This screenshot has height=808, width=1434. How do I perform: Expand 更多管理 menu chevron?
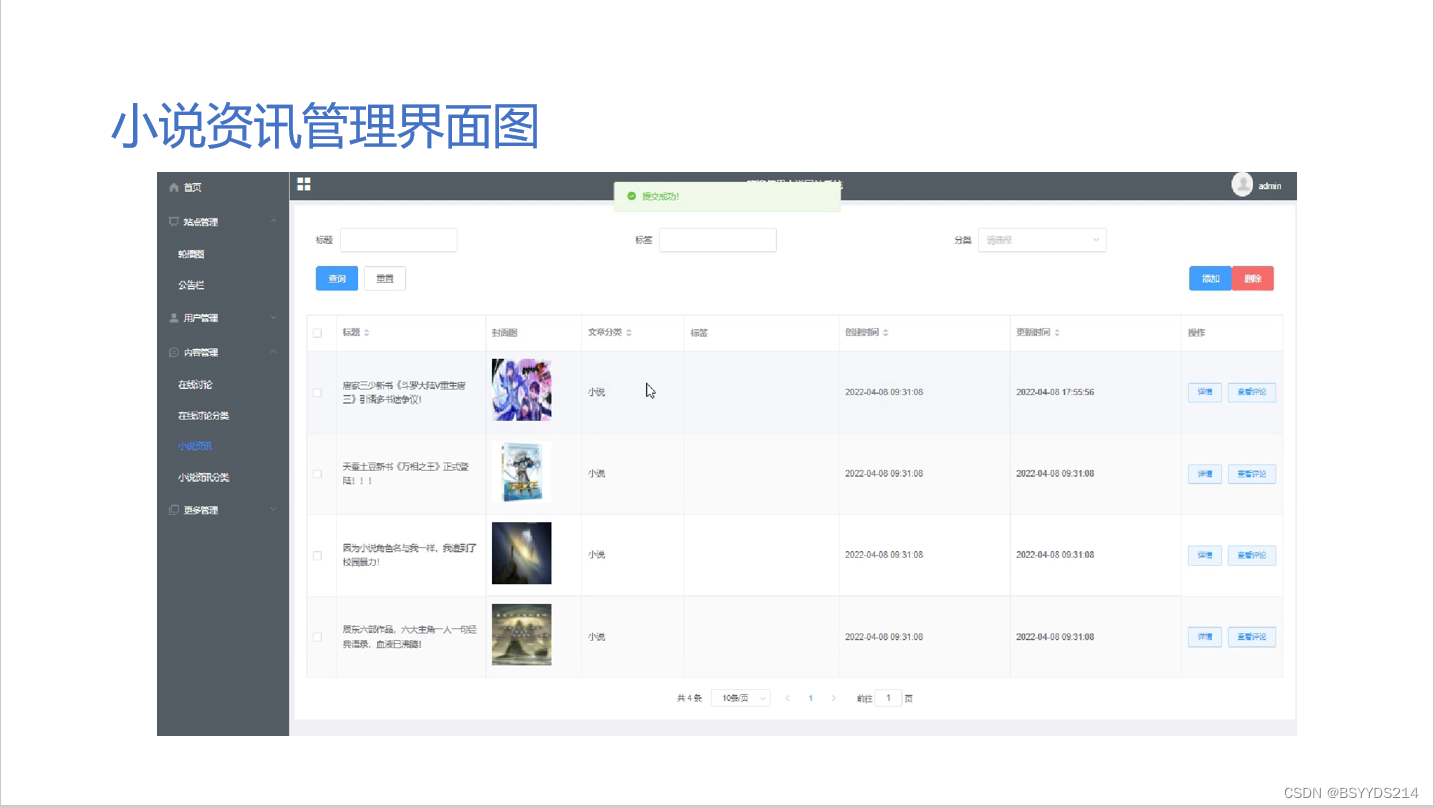point(273,510)
